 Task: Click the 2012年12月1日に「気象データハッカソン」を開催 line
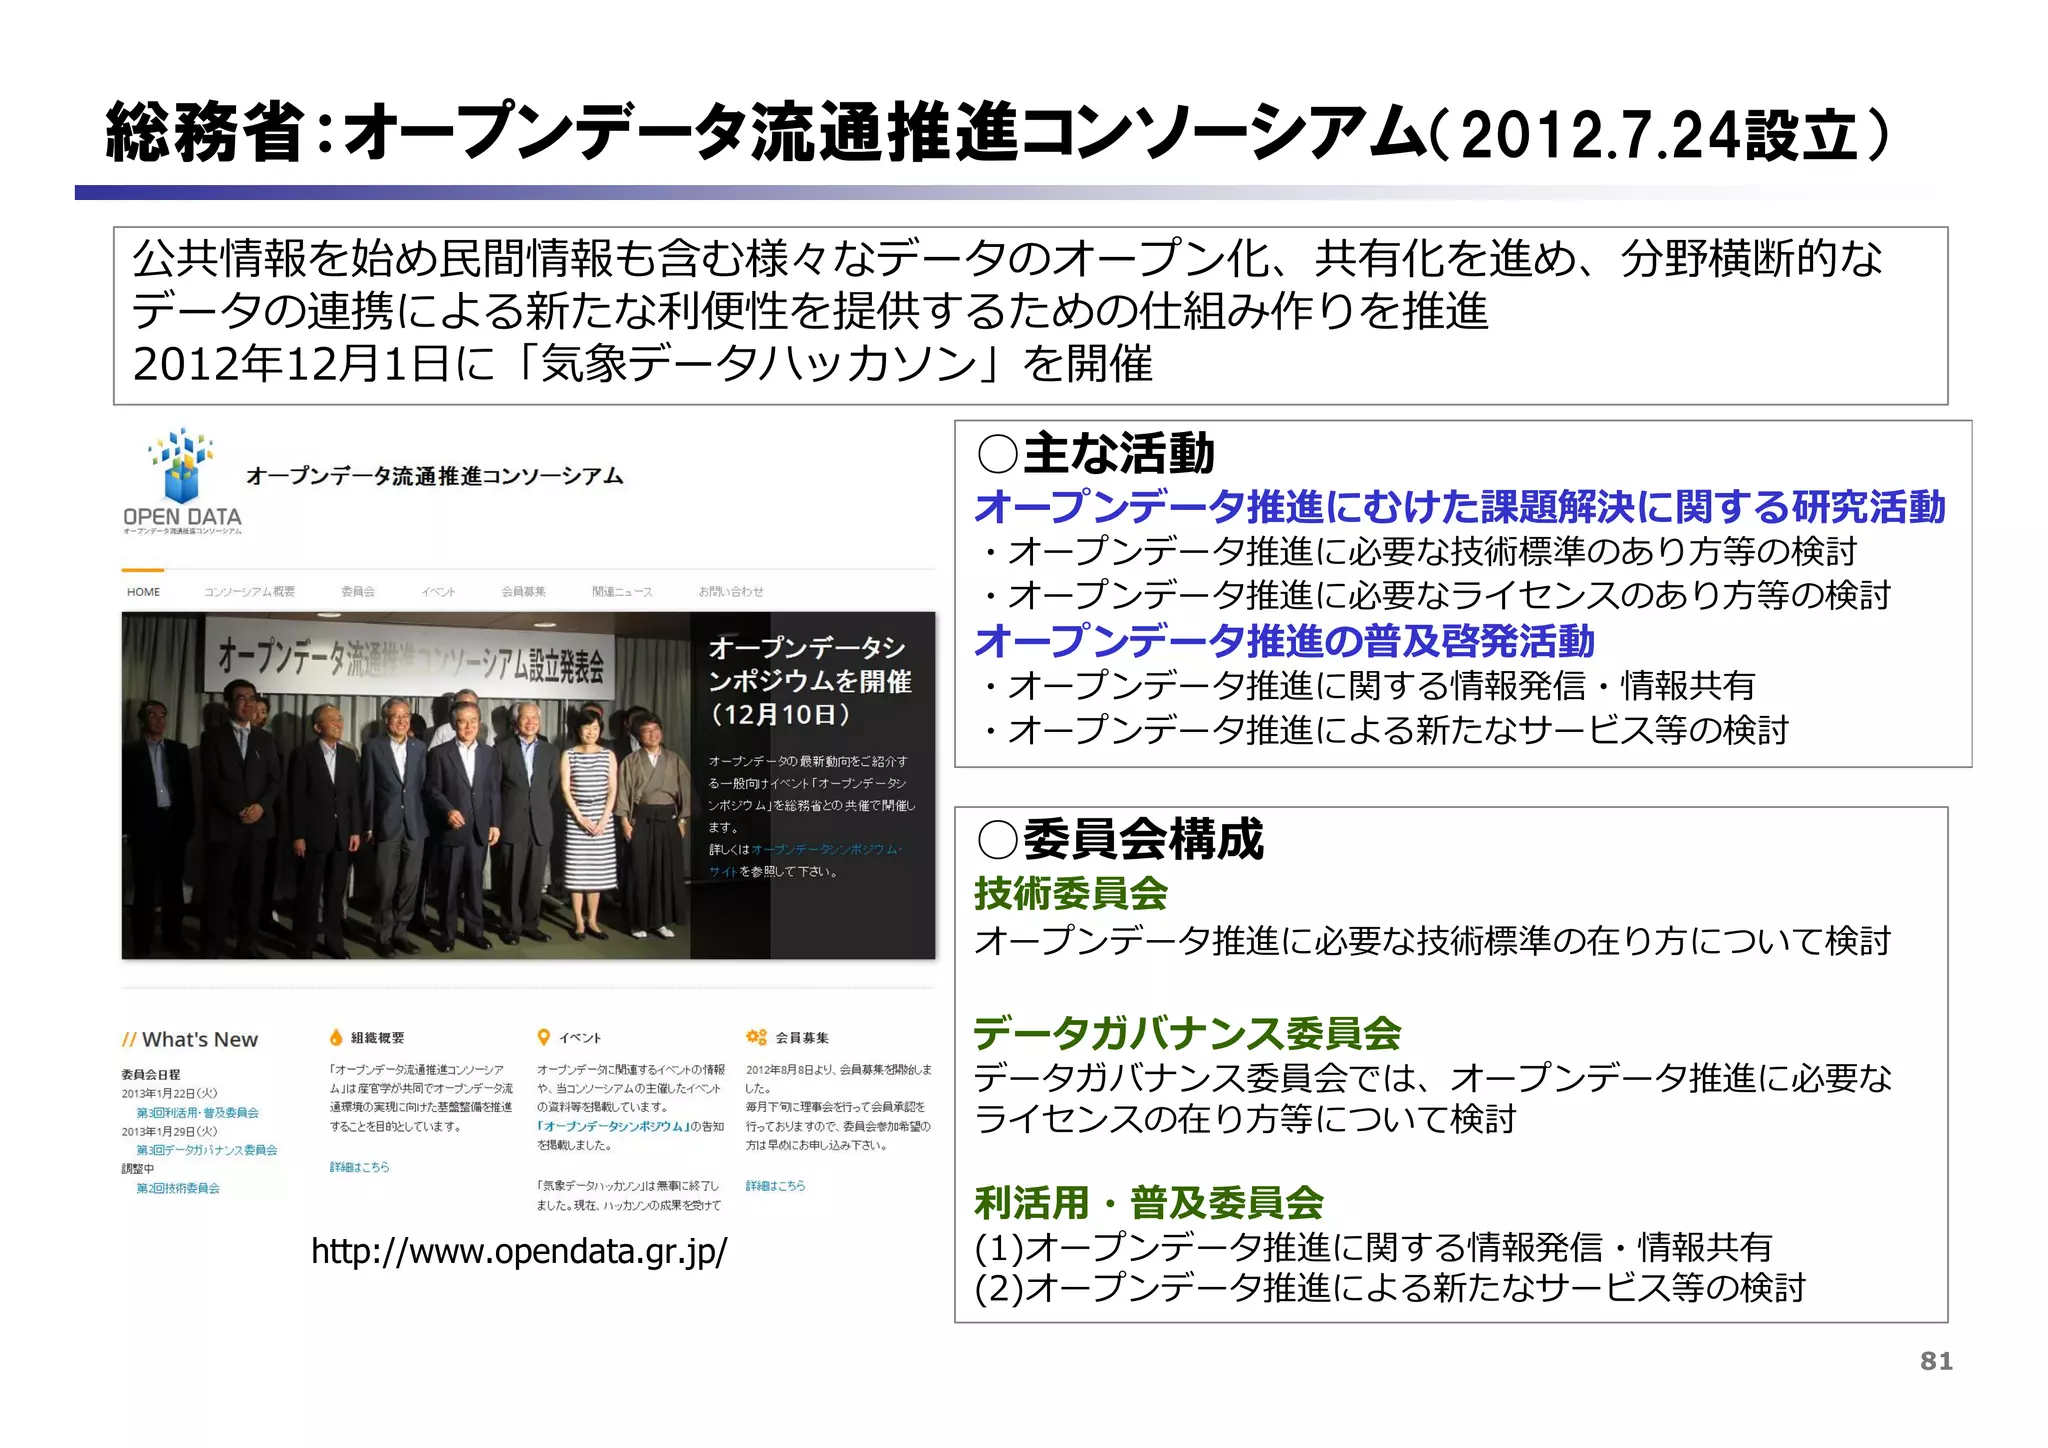click(643, 364)
